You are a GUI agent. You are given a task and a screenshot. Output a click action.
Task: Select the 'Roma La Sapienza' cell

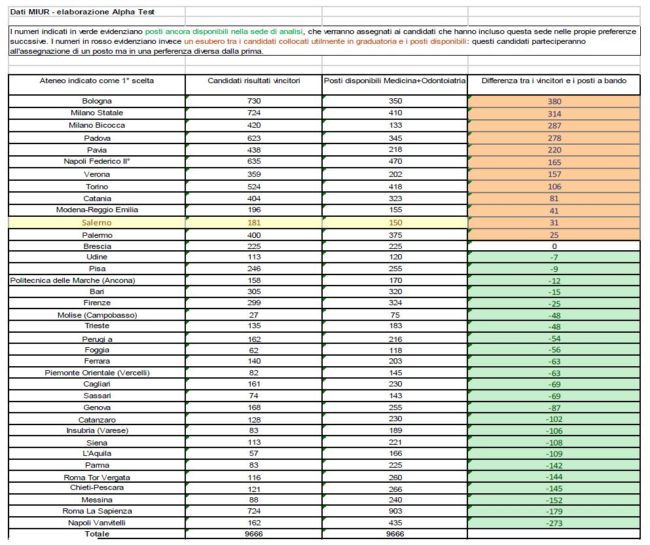point(97,511)
